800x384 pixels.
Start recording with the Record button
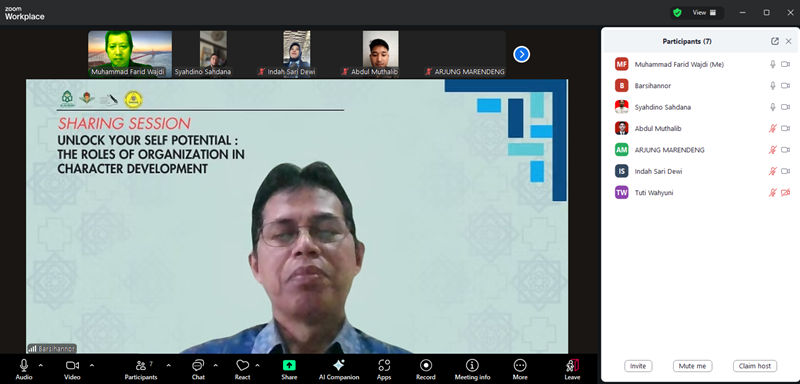426,369
